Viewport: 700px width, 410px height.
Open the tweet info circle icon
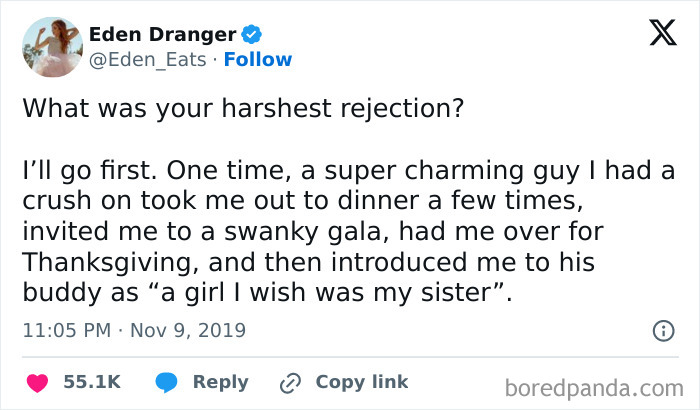[x=661, y=329]
